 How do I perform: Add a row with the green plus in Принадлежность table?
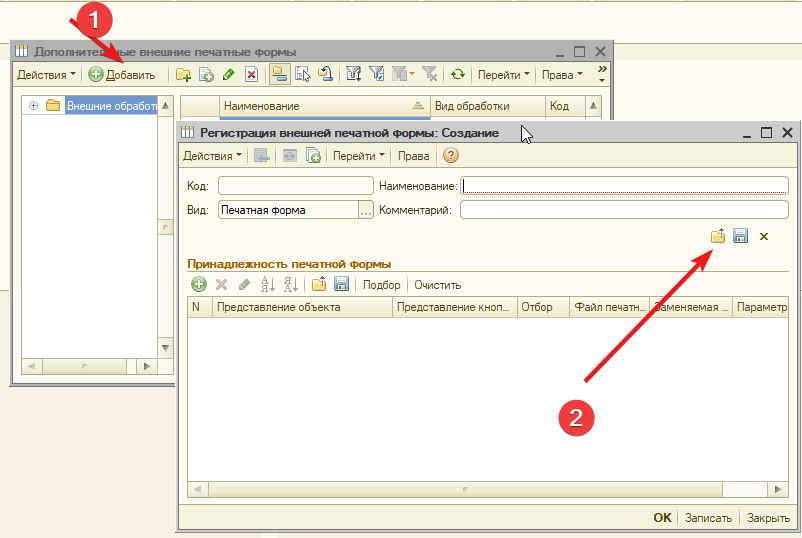pos(199,284)
